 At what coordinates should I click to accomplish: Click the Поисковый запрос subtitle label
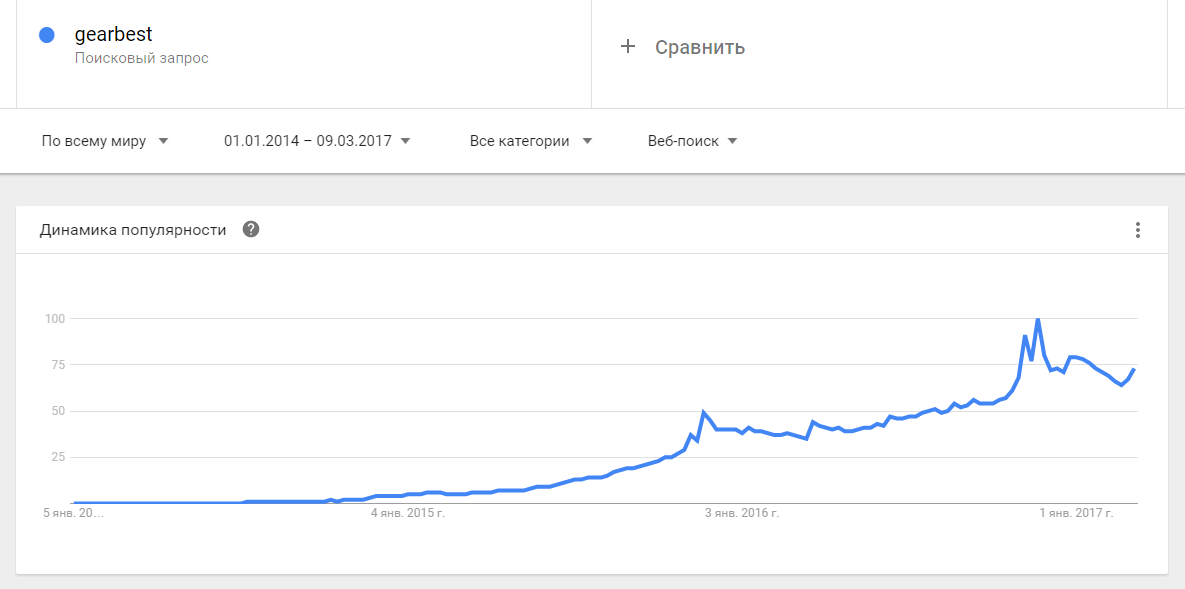tap(141, 58)
